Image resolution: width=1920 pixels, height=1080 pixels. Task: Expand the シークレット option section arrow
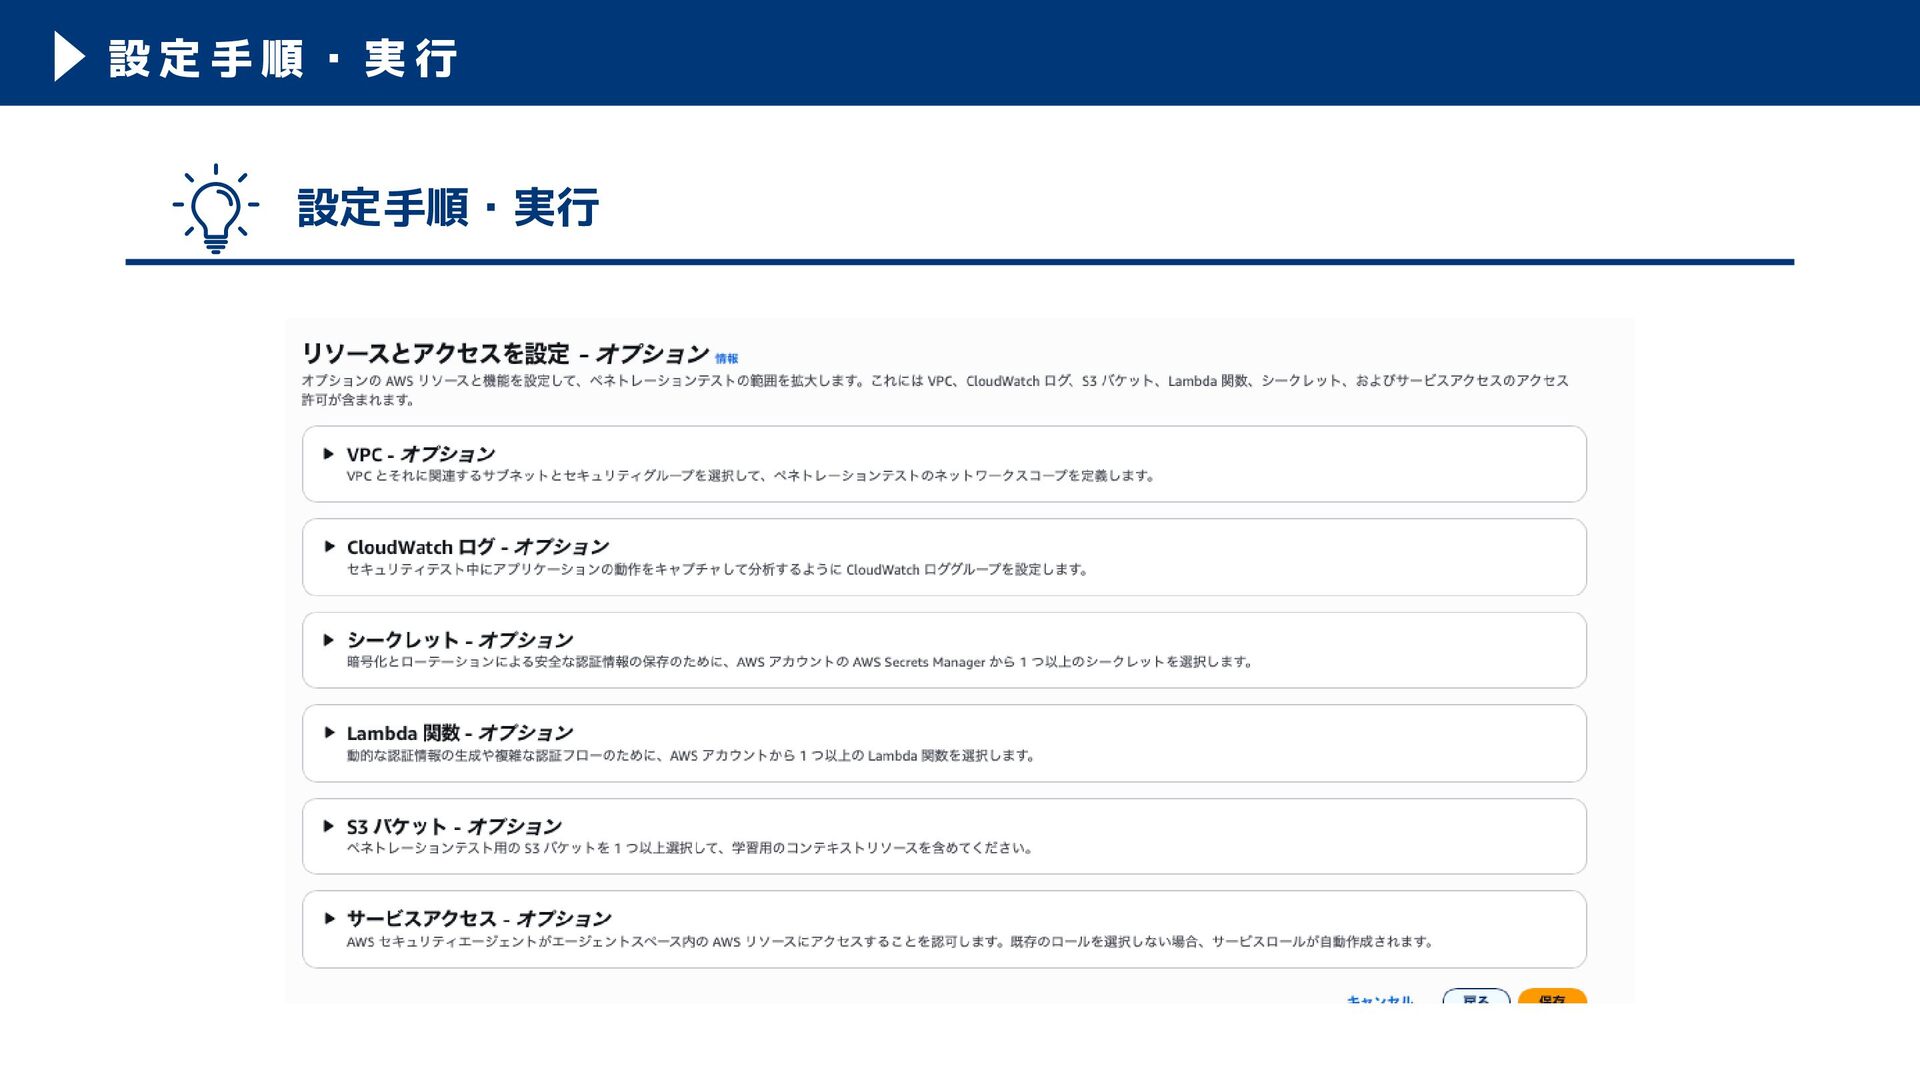328,640
